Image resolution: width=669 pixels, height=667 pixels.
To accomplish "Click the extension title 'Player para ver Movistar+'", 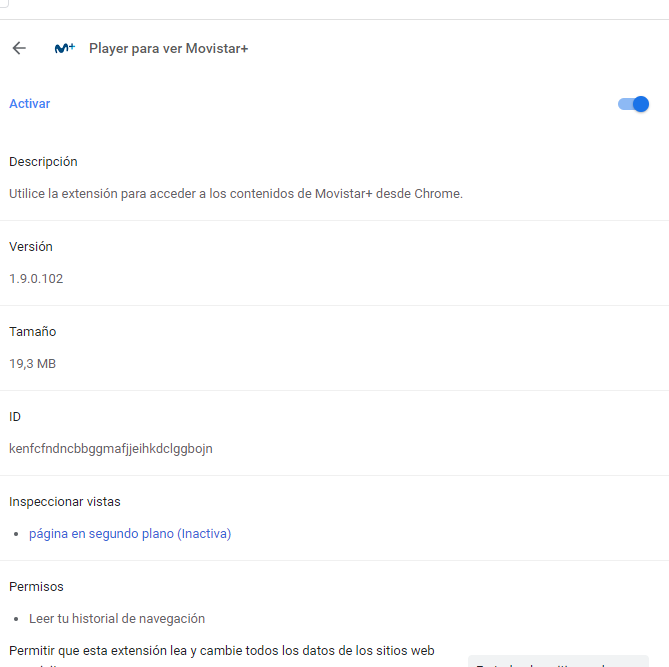I will [x=168, y=48].
